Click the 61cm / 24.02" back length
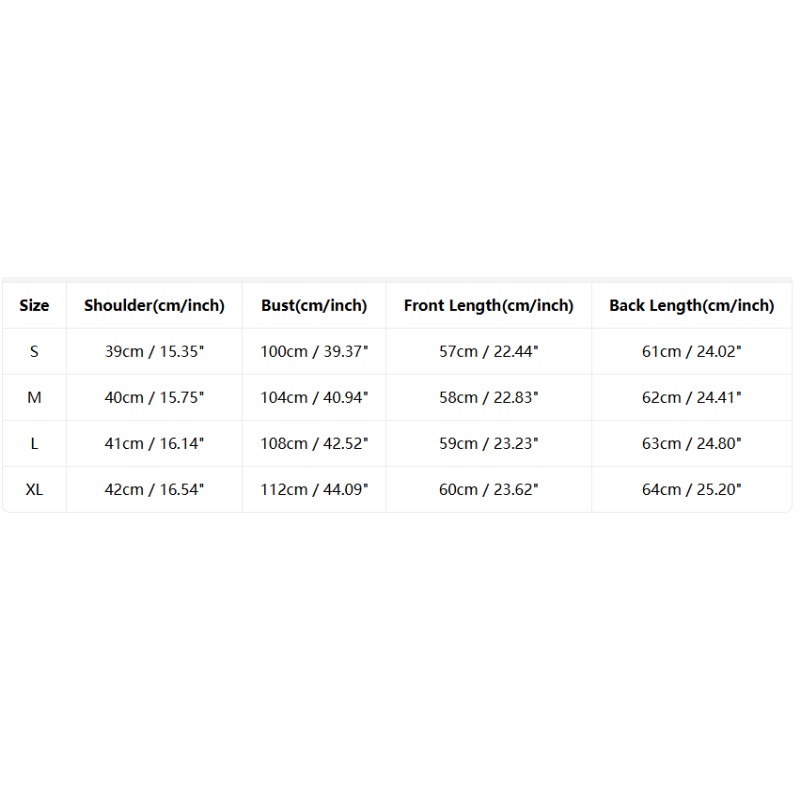 (x=692, y=352)
